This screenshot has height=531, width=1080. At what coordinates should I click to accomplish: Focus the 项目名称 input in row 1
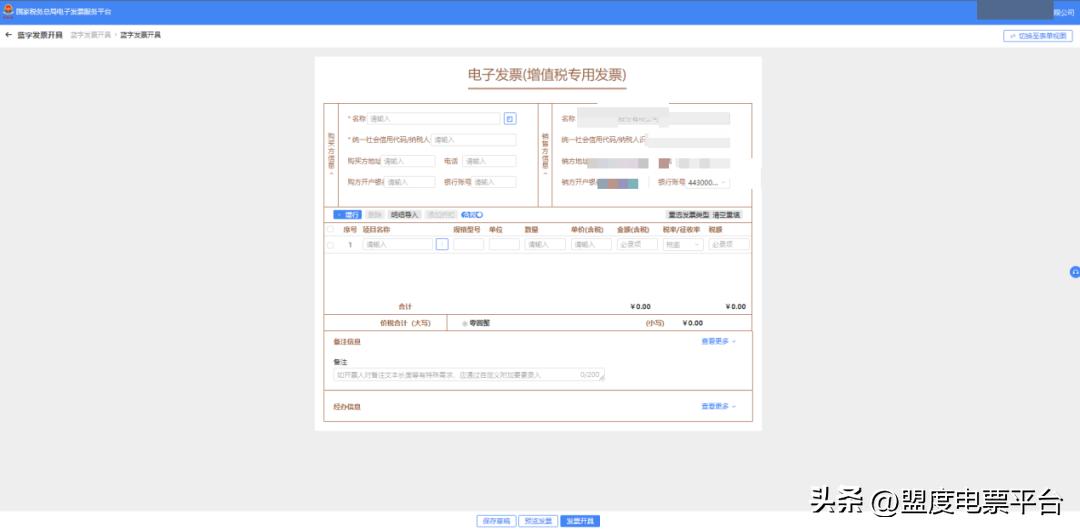pyautogui.click(x=398, y=244)
